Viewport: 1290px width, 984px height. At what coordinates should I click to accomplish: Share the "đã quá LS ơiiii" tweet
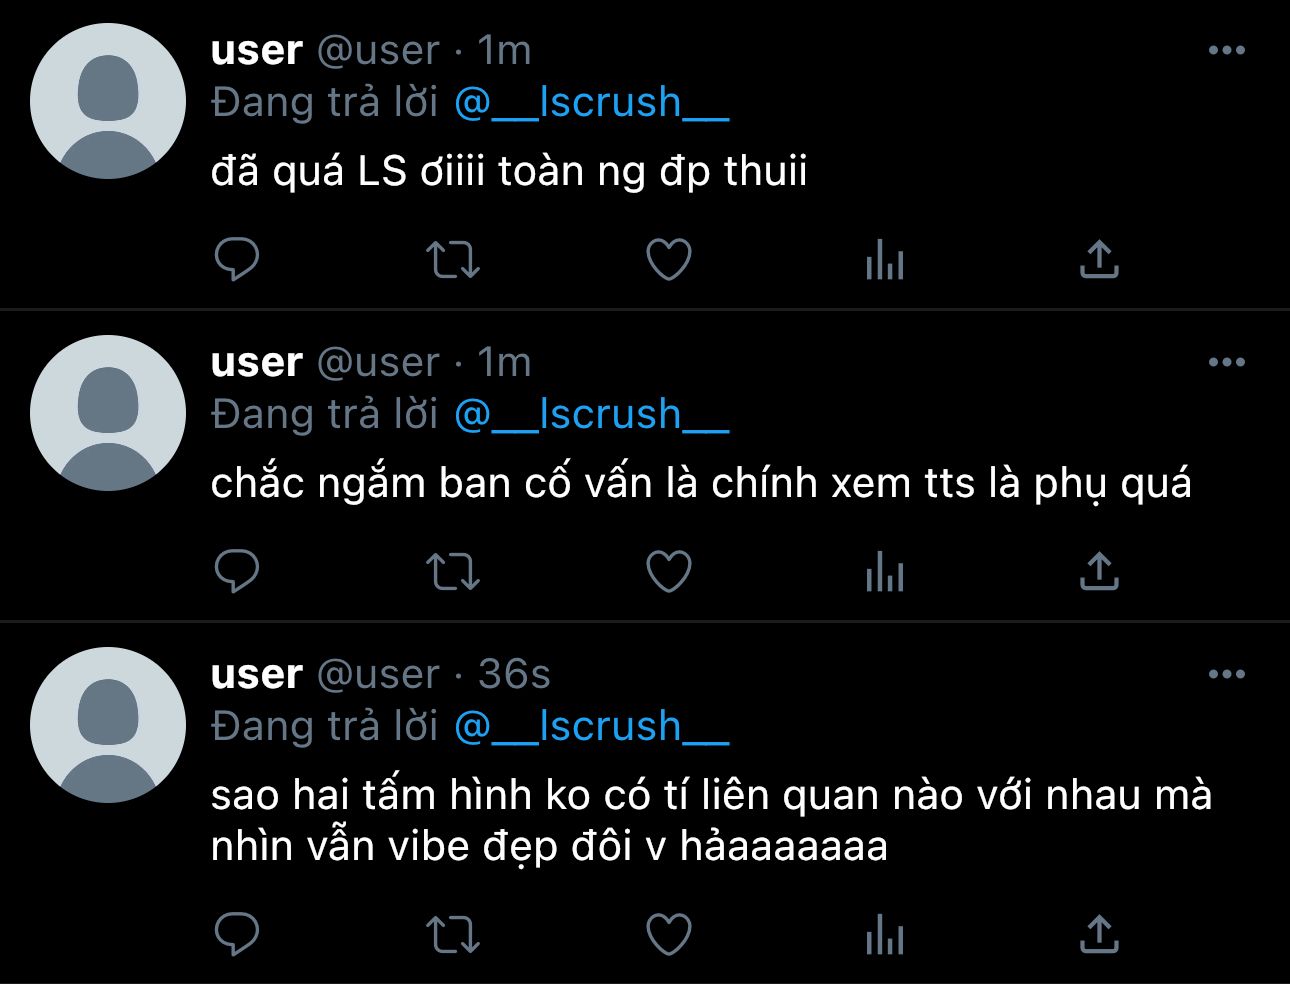[1099, 259]
